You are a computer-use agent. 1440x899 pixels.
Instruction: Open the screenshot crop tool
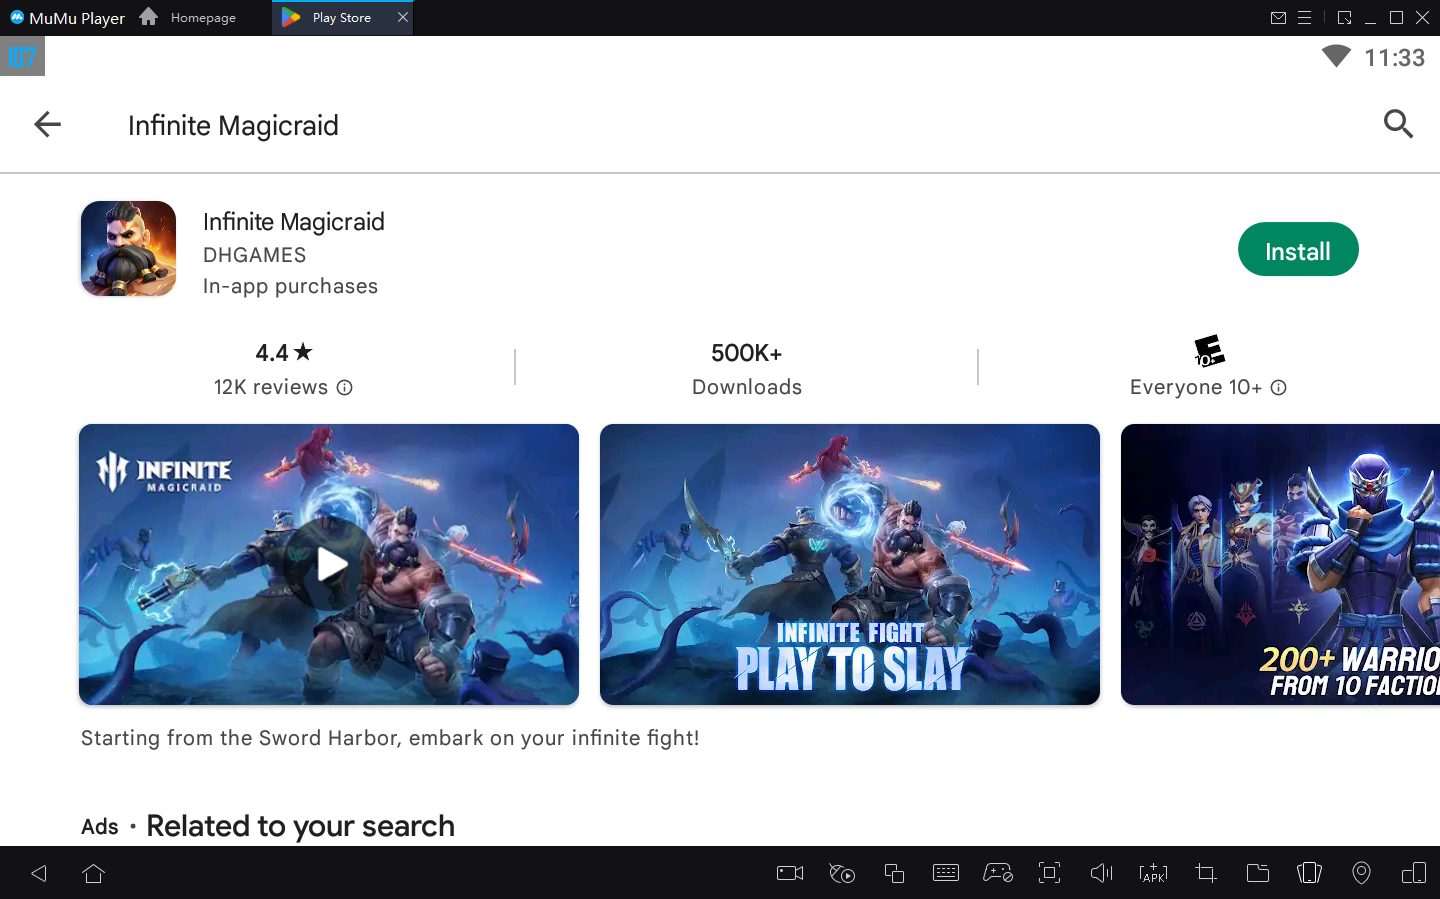pyautogui.click(x=1206, y=873)
